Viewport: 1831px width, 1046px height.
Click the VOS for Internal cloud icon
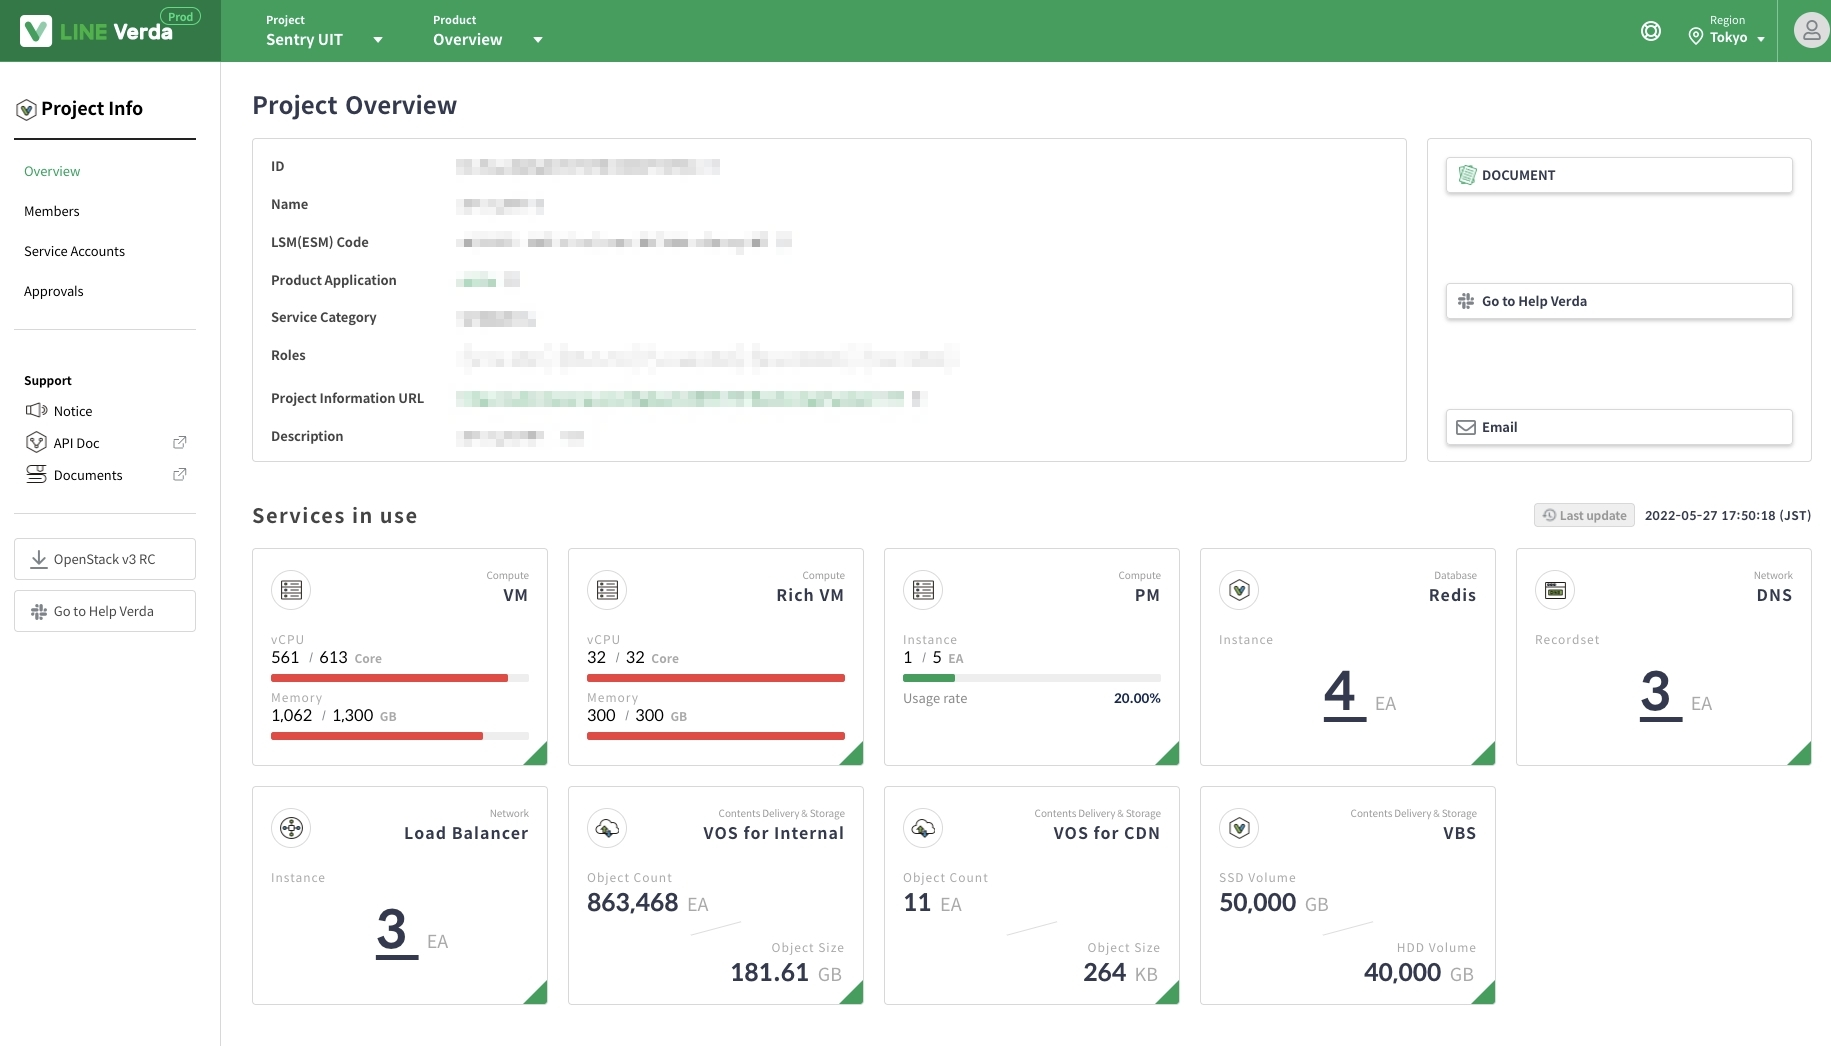click(x=607, y=828)
